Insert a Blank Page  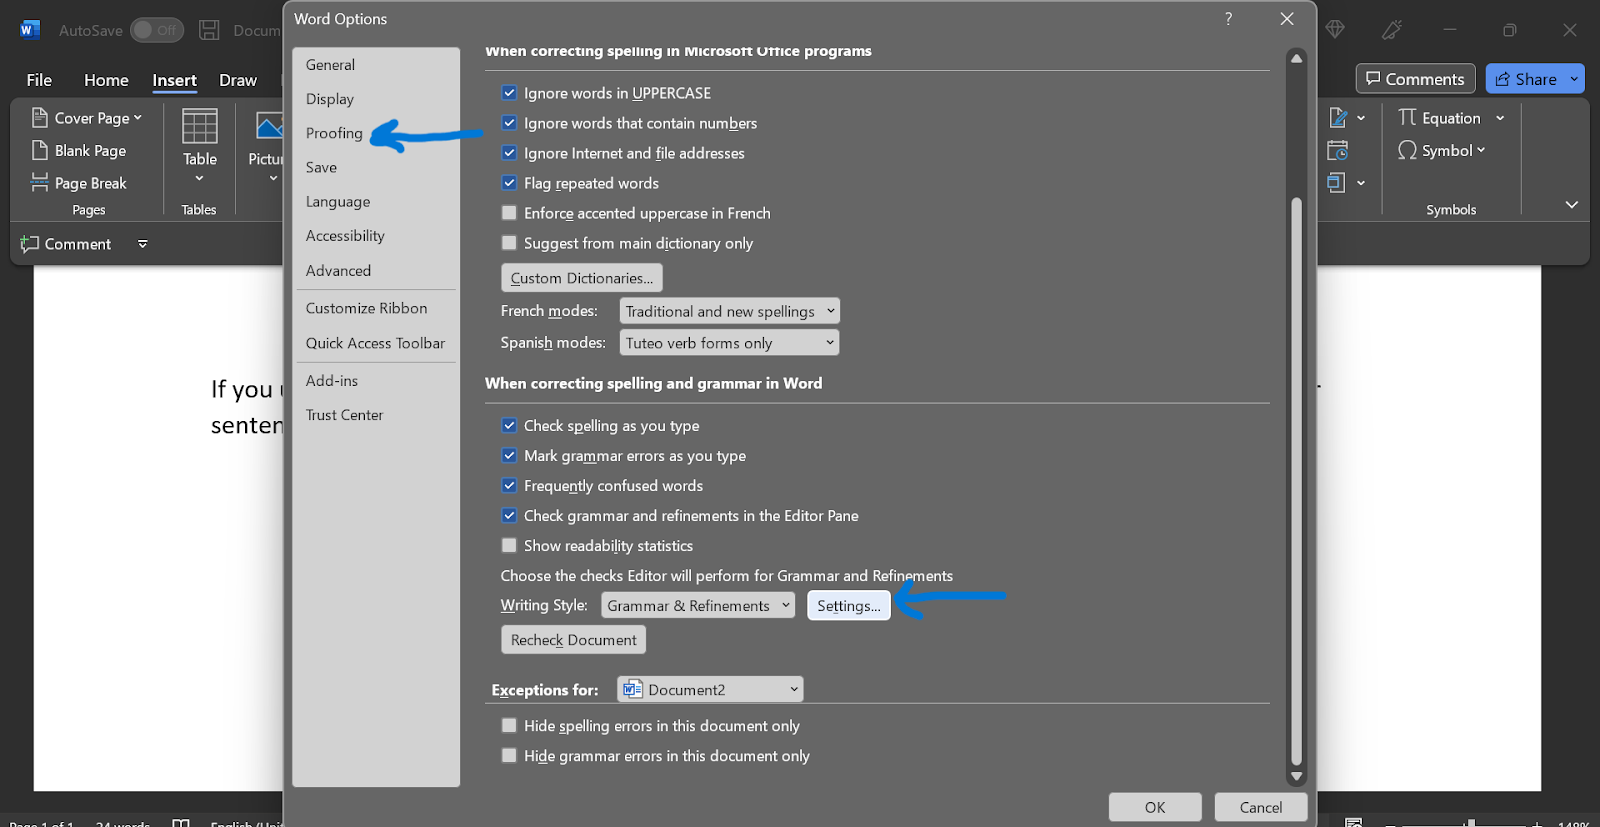point(79,150)
